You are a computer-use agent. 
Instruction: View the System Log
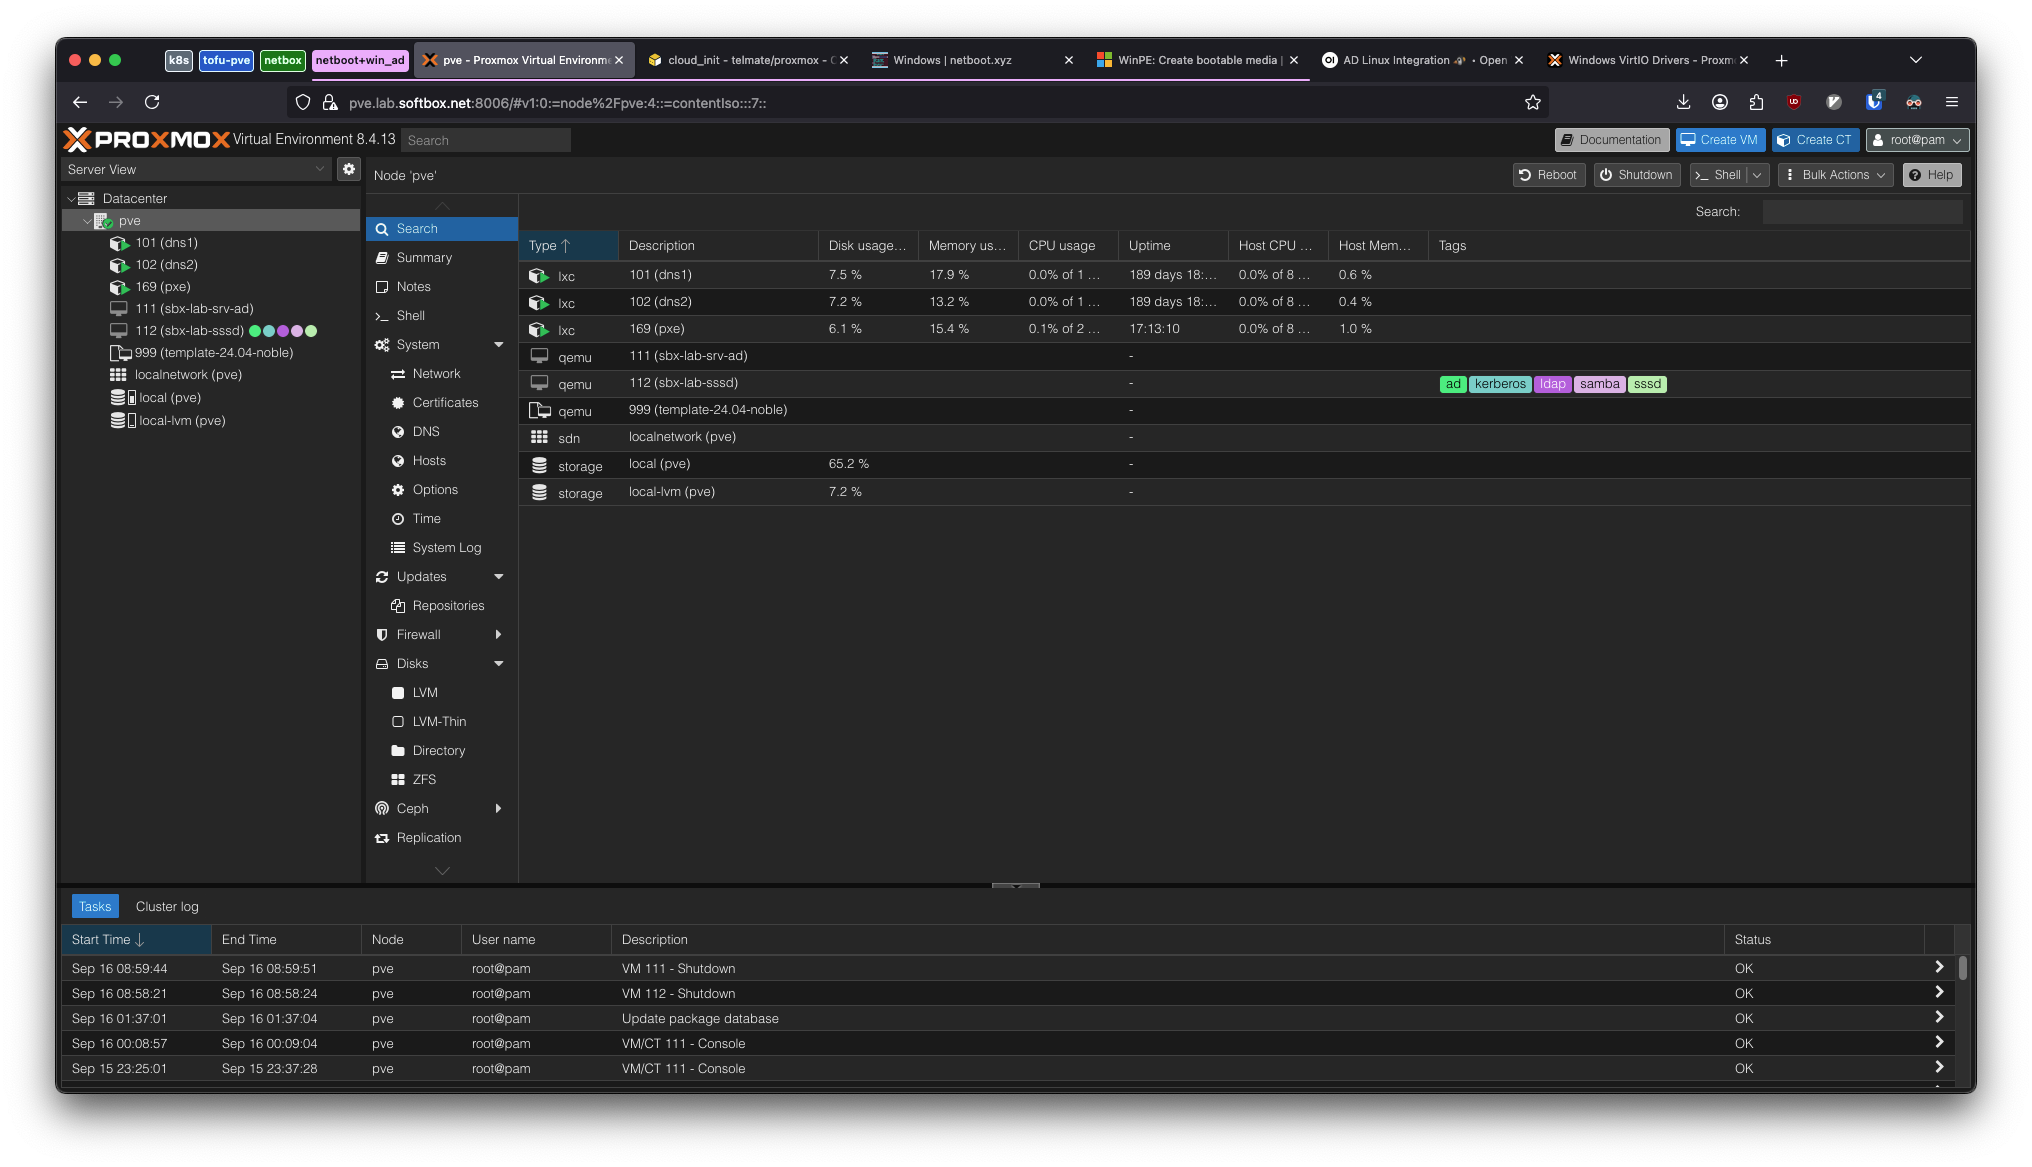pos(446,547)
